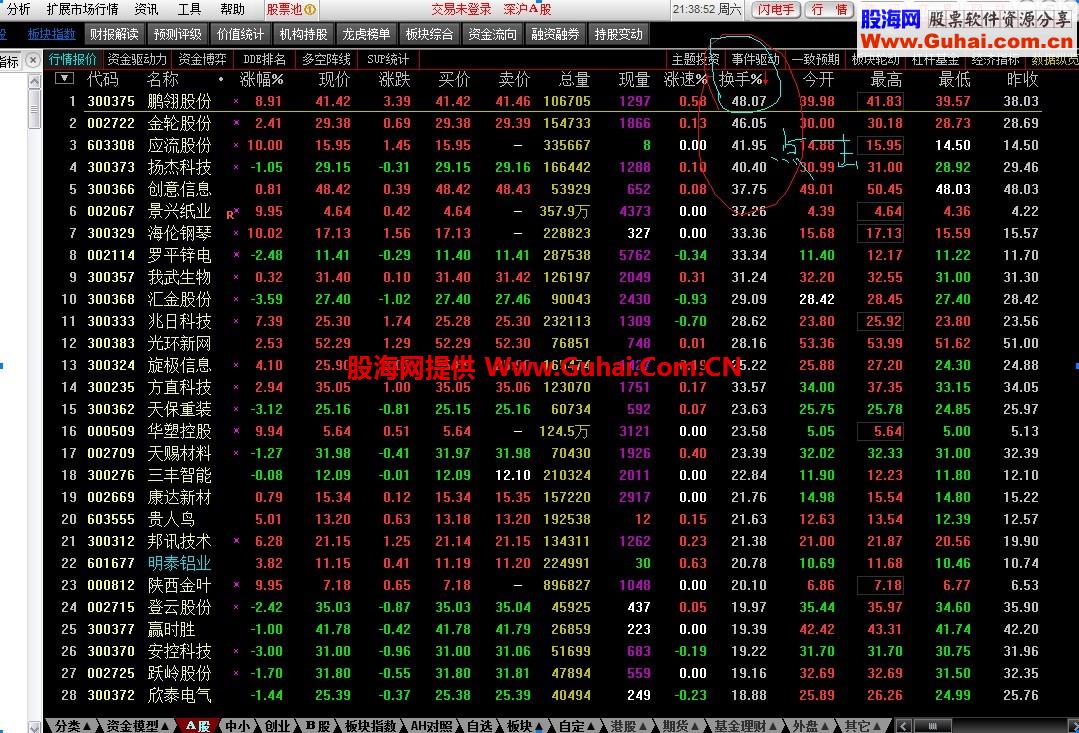1079x733 pixels.
Task: Select stock code 300329 海伦钢琴
Action: 543,233
